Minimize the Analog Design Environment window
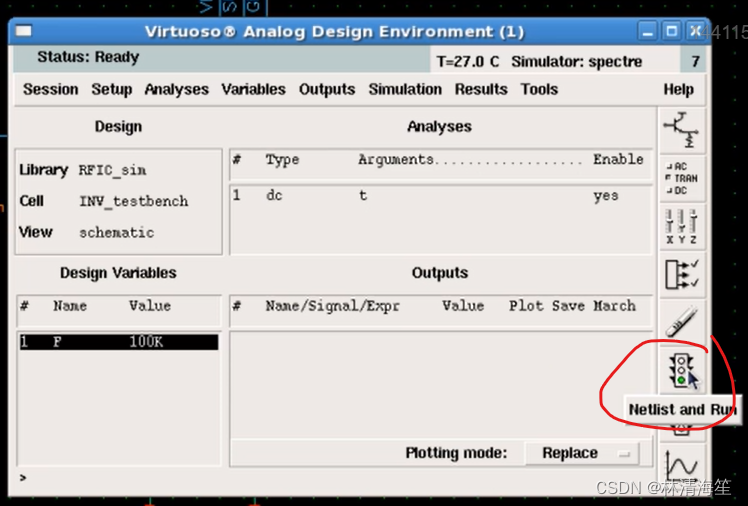Viewport: 748px width, 506px height. click(647, 32)
